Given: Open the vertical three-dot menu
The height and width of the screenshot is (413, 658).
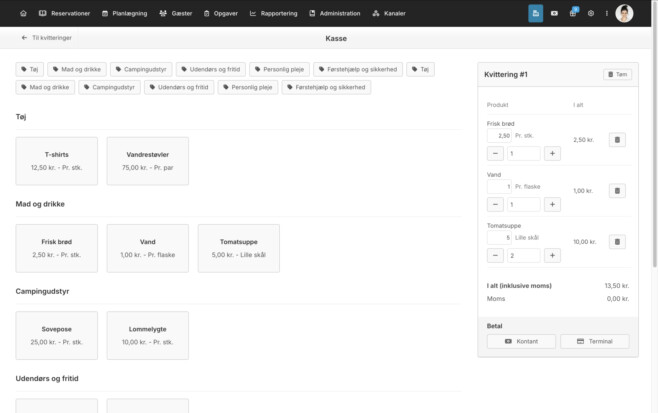Looking at the screenshot, I should 606,13.
